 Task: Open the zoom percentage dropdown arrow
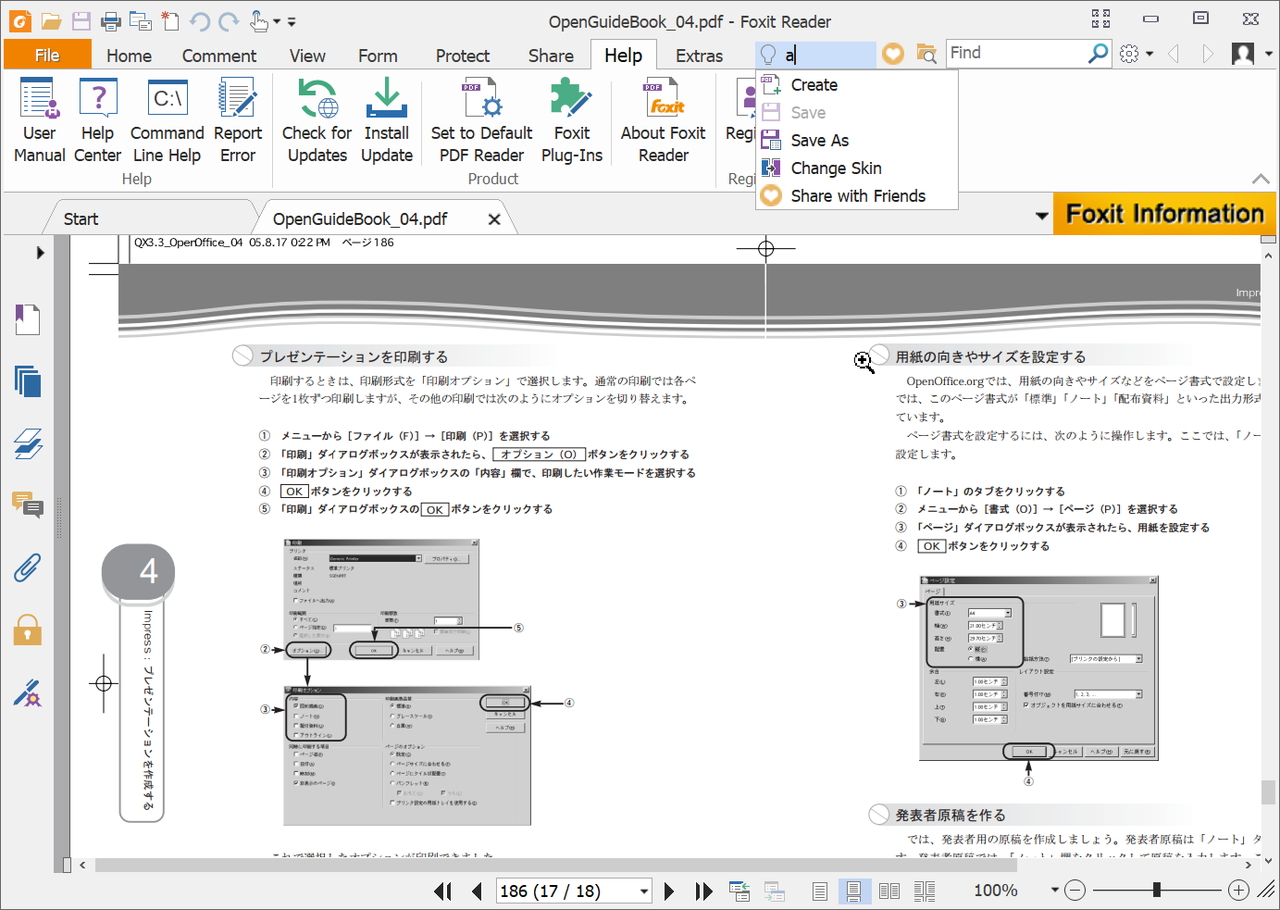(x=1054, y=890)
